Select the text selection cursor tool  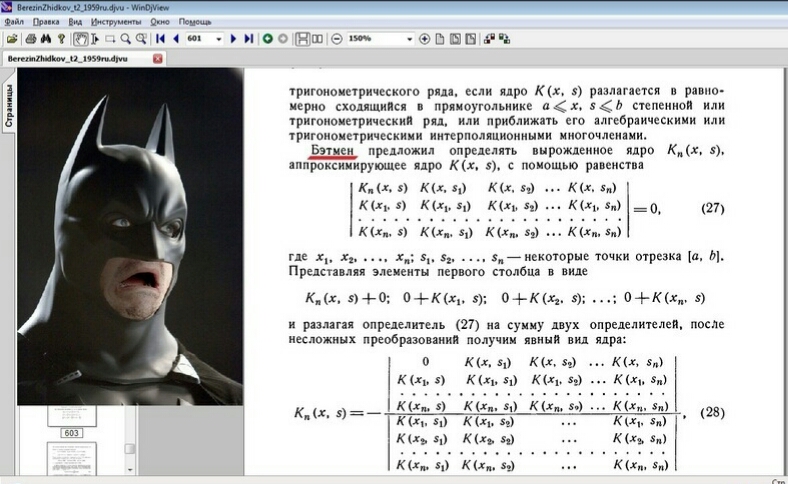point(95,39)
